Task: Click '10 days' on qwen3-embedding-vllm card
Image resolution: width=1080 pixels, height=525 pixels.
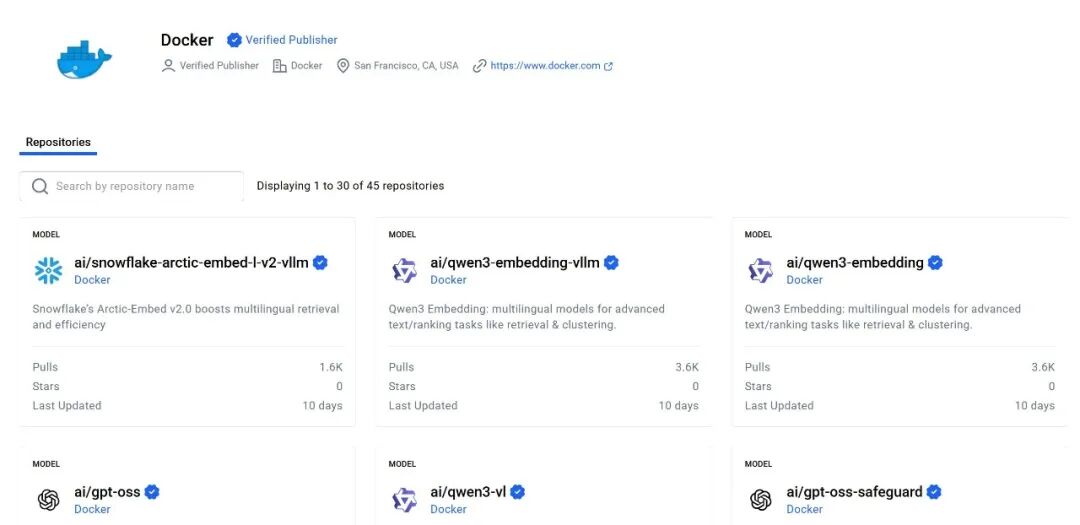Action: (678, 406)
